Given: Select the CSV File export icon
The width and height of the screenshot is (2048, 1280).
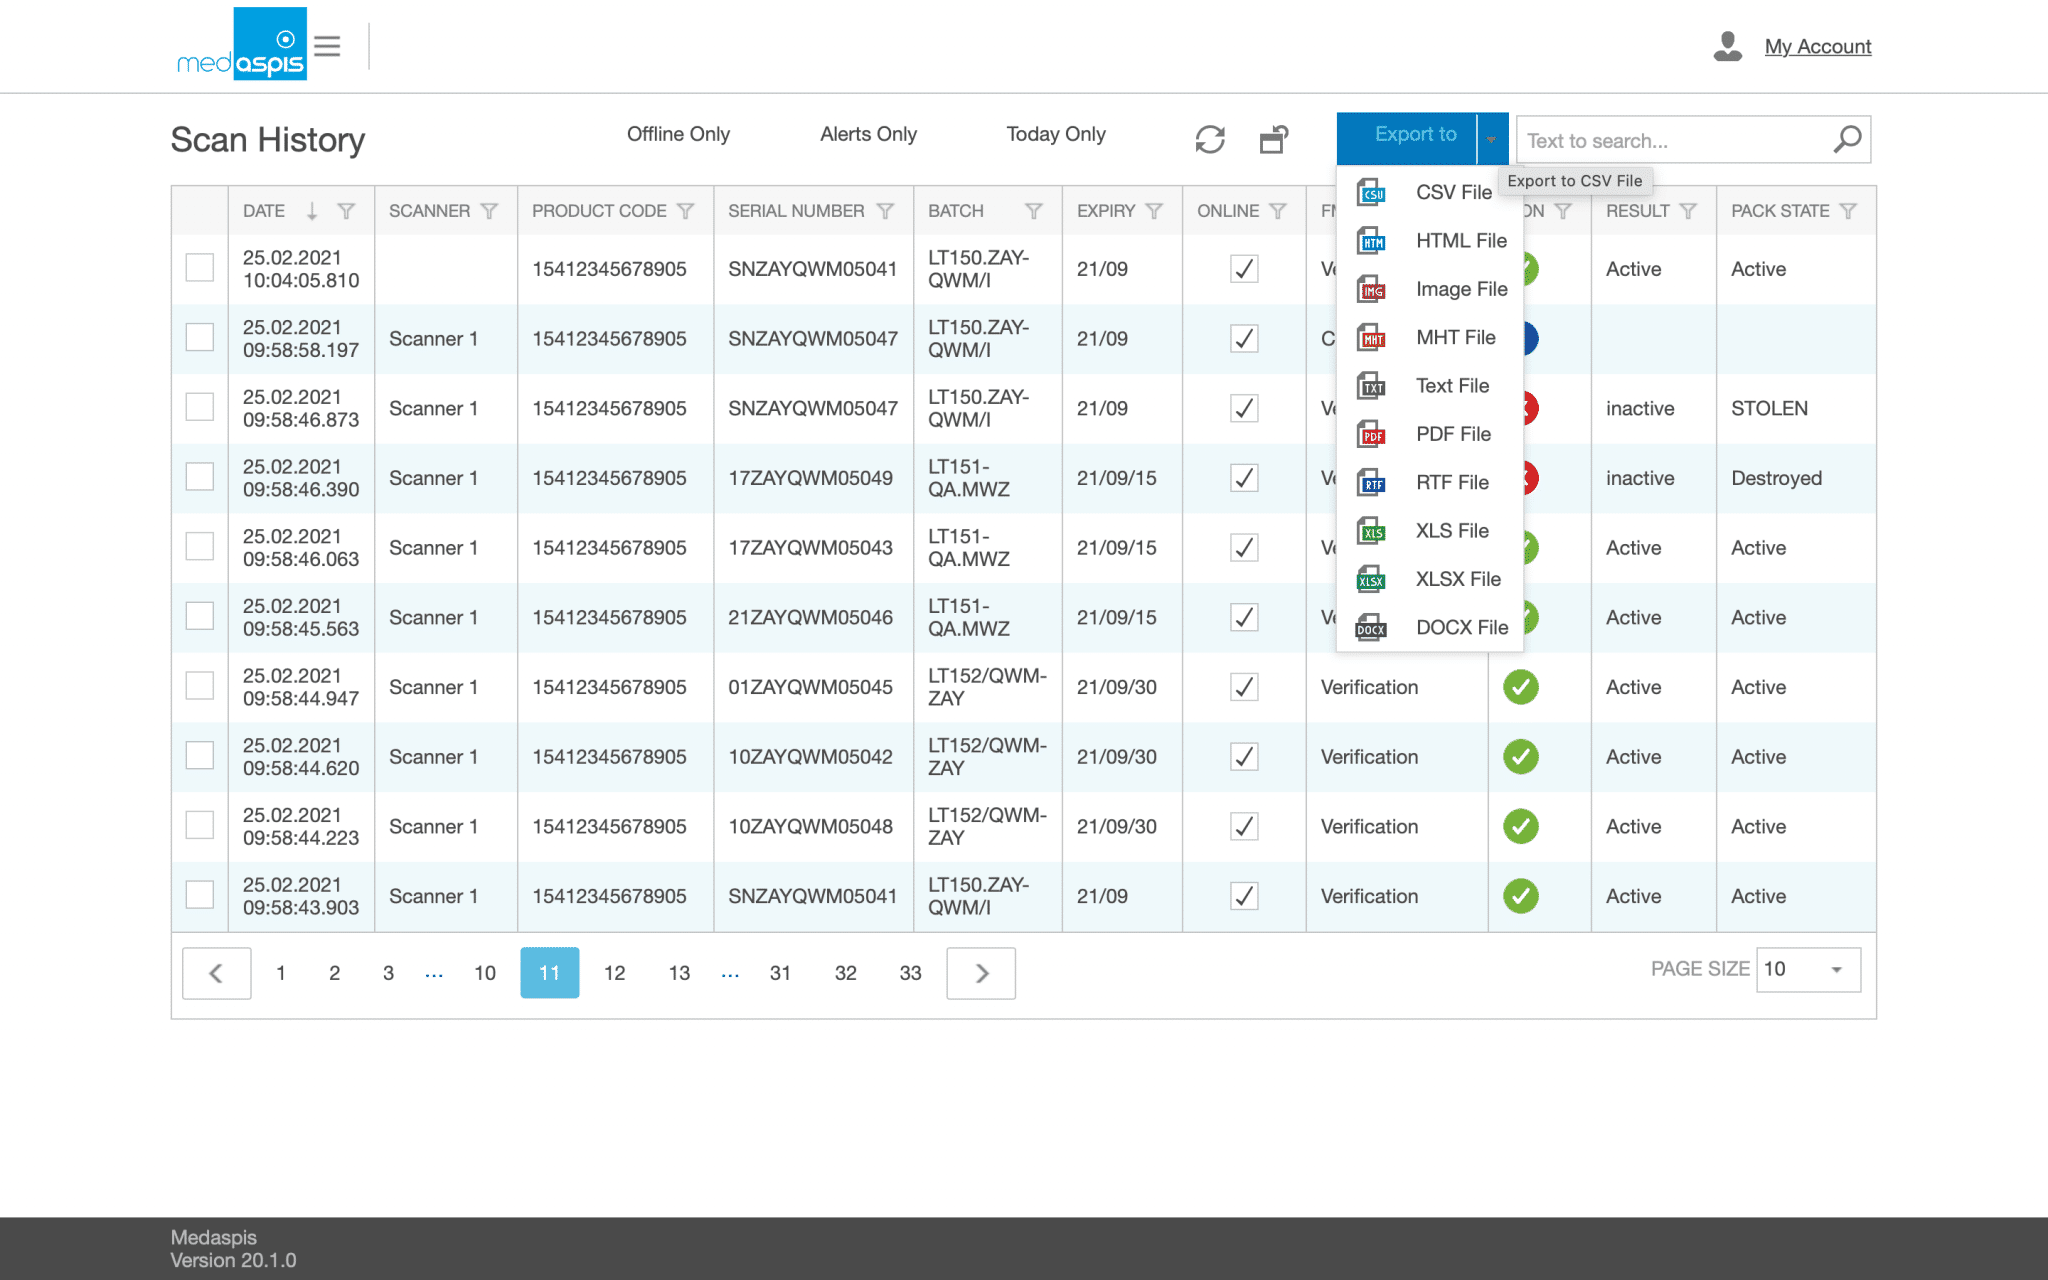Looking at the screenshot, I should pos(1371,192).
